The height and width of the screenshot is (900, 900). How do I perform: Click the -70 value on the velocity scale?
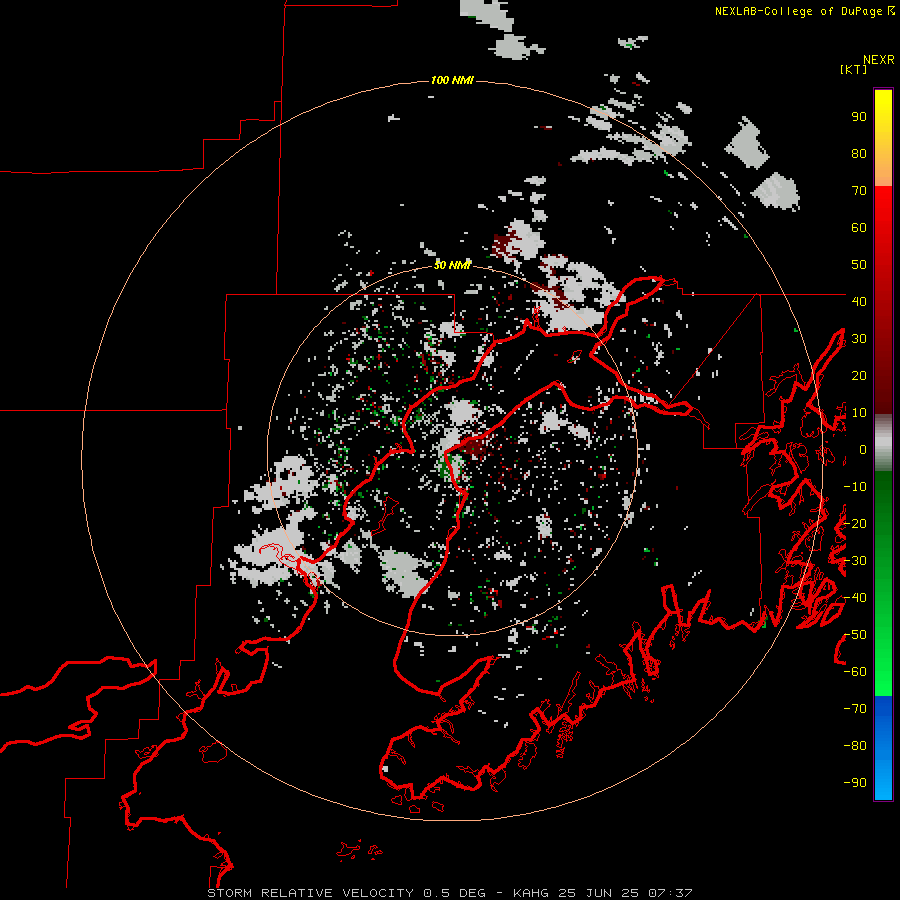coord(855,709)
